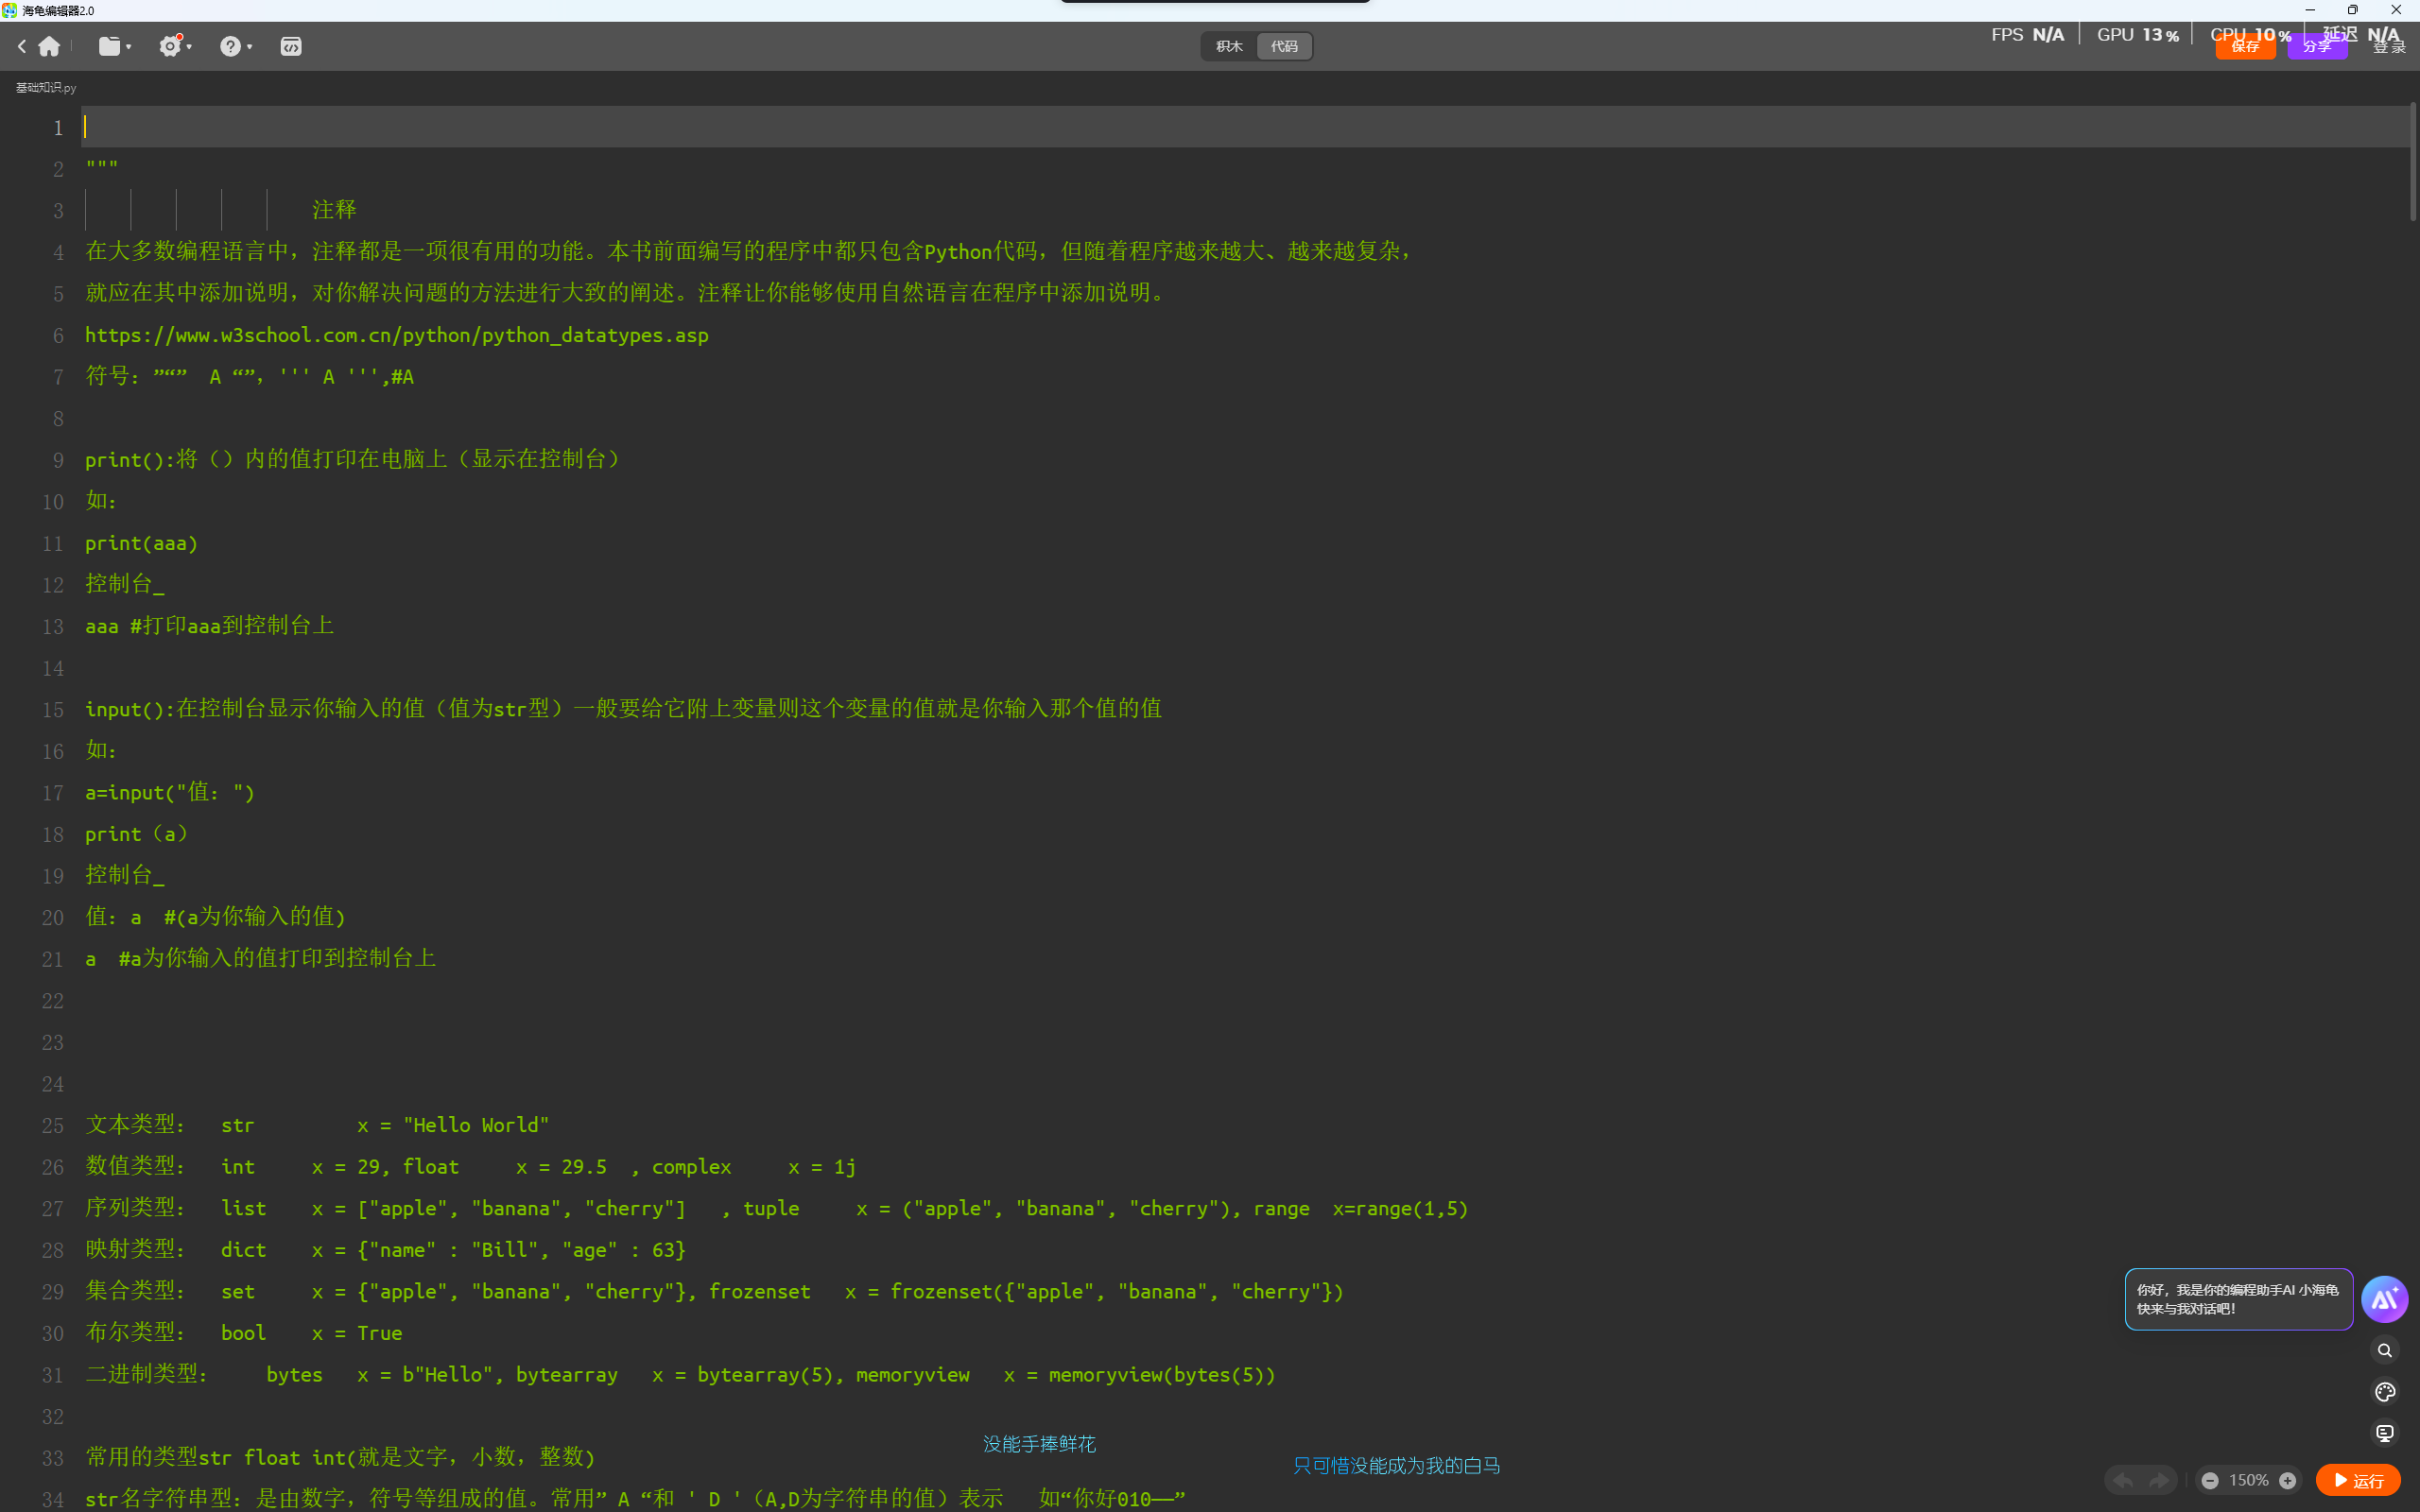The width and height of the screenshot is (2420, 1512).
Task: Click the editor vertical scrollbar thumb
Action: (2412, 160)
